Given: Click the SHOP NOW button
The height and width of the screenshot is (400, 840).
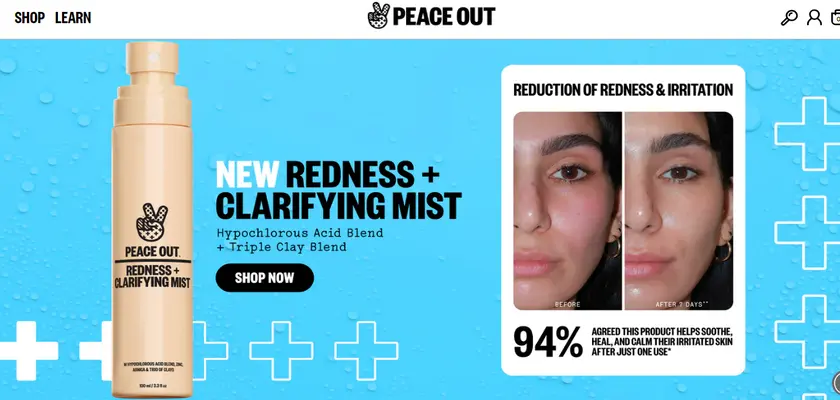Looking at the screenshot, I should coord(265,278).
